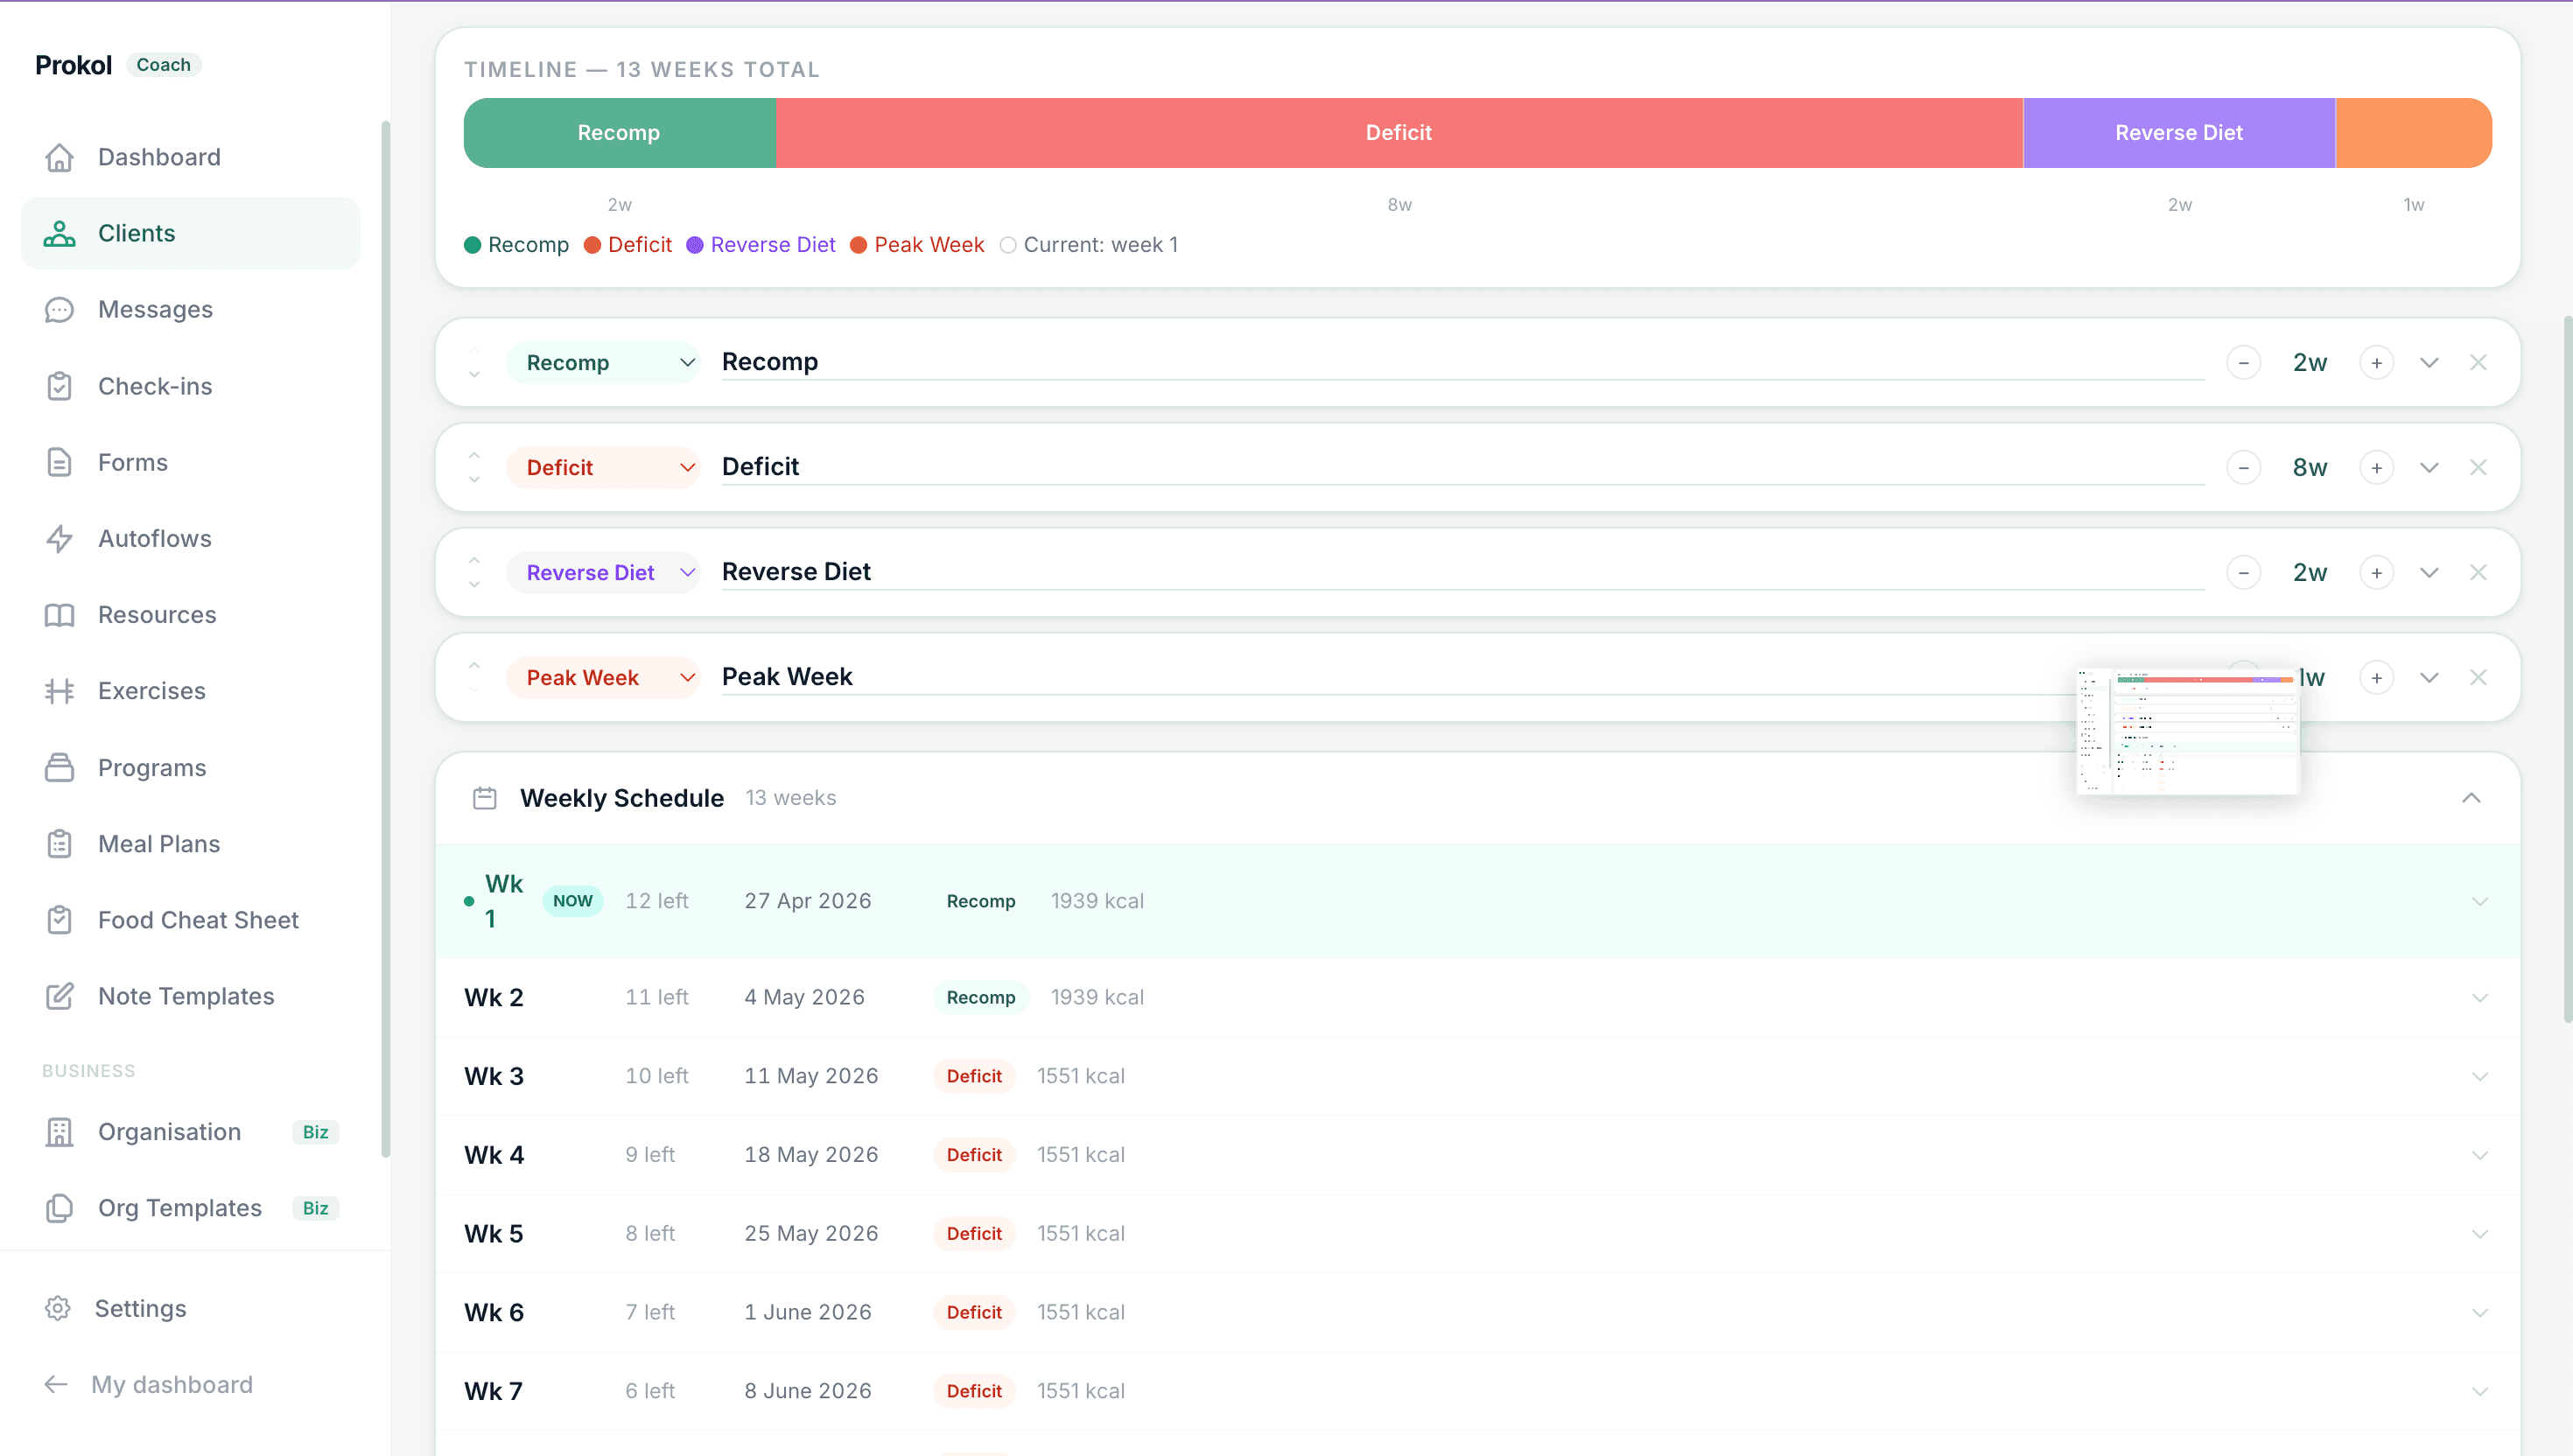Image resolution: width=2573 pixels, height=1456 pixels.
Task: Collapse the Weekly Schedule section
Action: pos(2471,798)
